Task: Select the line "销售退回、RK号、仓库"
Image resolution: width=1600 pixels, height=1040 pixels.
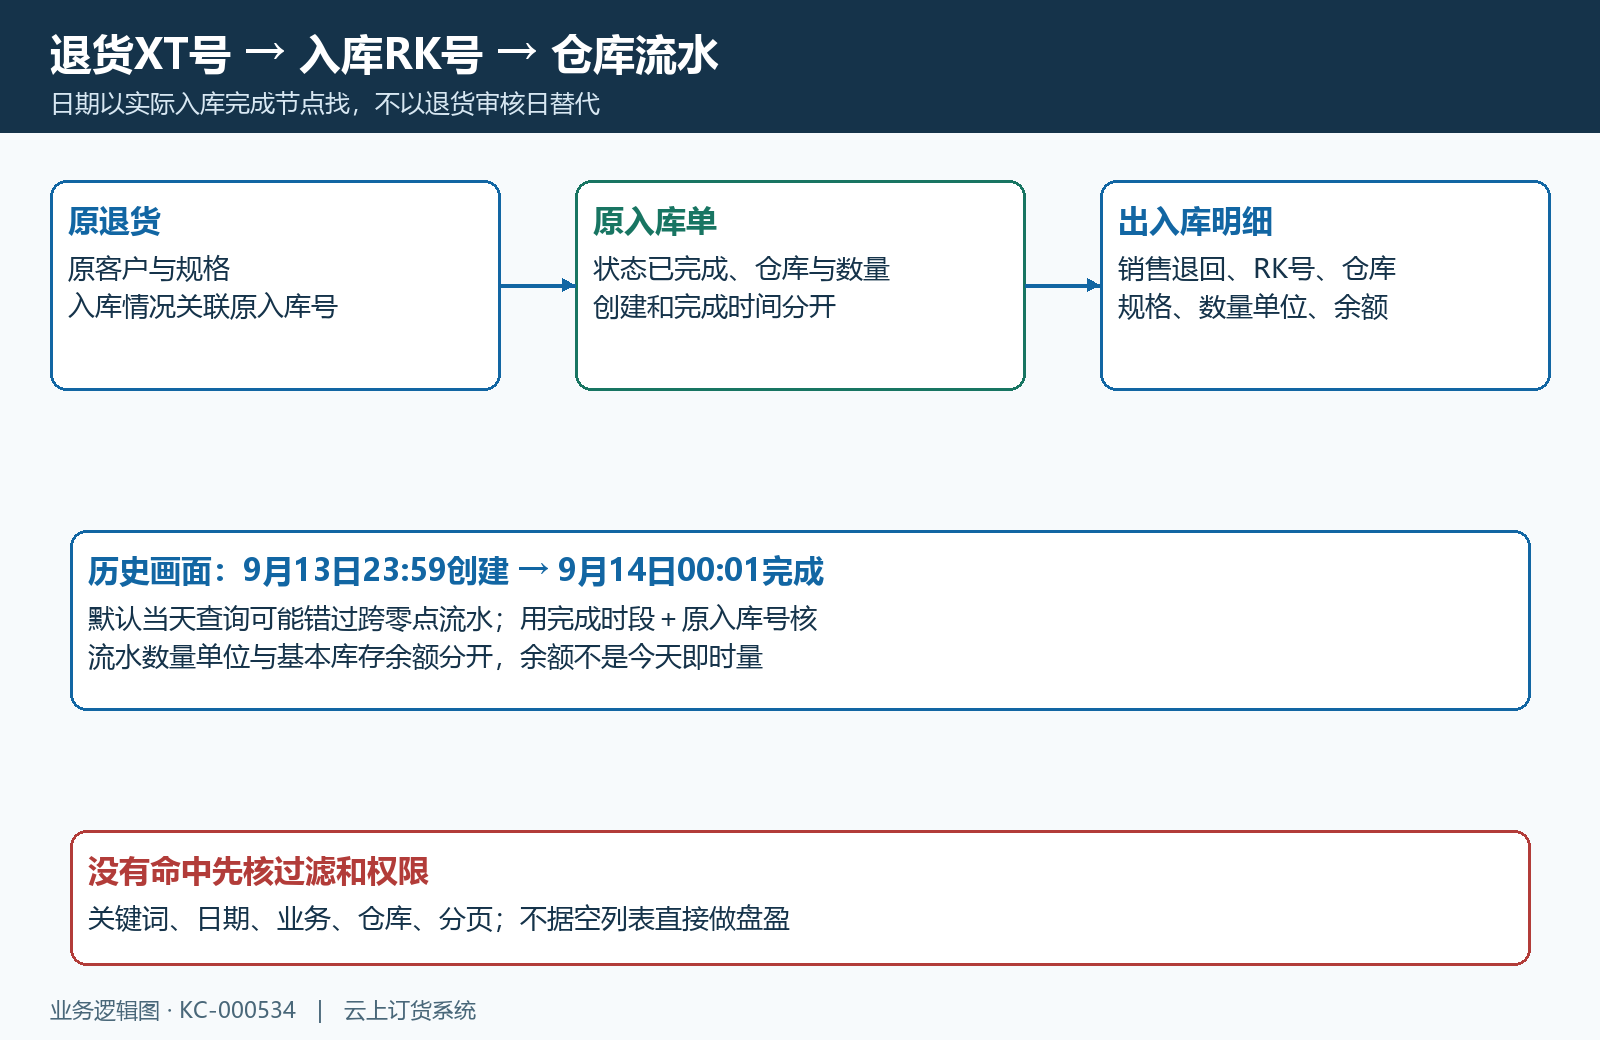Action: [x=1257, y=269]
